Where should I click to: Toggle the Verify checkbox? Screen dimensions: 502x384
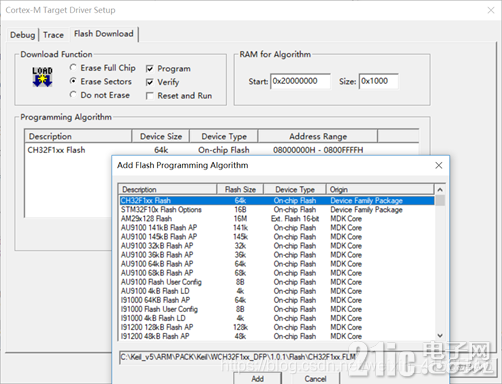tap(150, 82)
